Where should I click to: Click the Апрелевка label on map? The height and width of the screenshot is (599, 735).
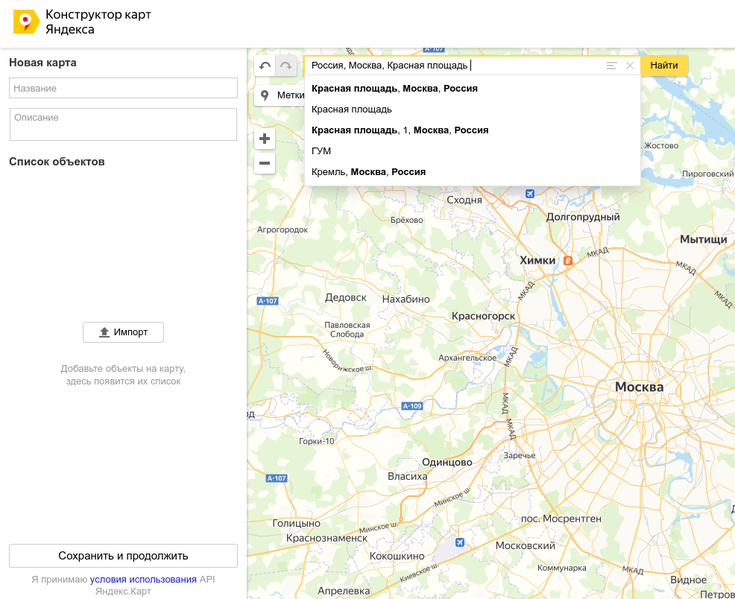344,591
